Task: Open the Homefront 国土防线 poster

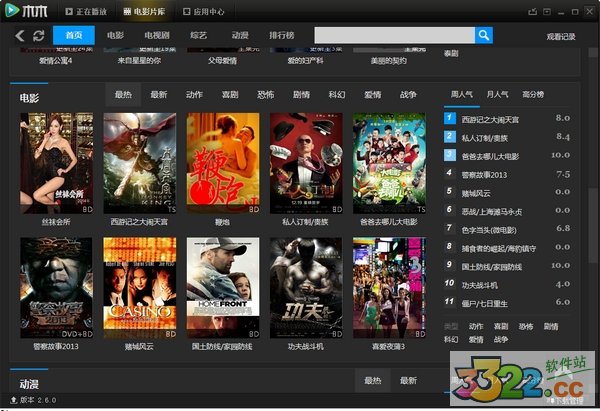Action: 223,288
